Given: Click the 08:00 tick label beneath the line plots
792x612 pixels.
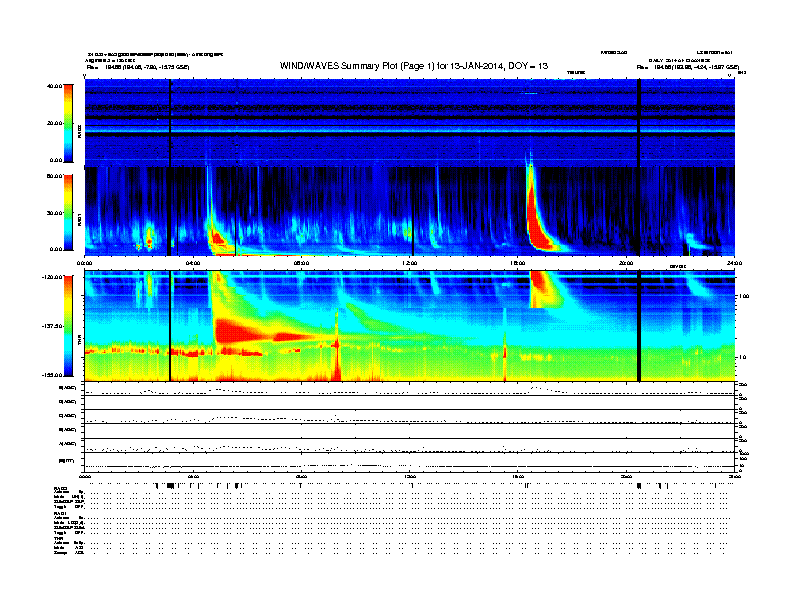Looking at the screenshot, I should [x=302, y=476].
